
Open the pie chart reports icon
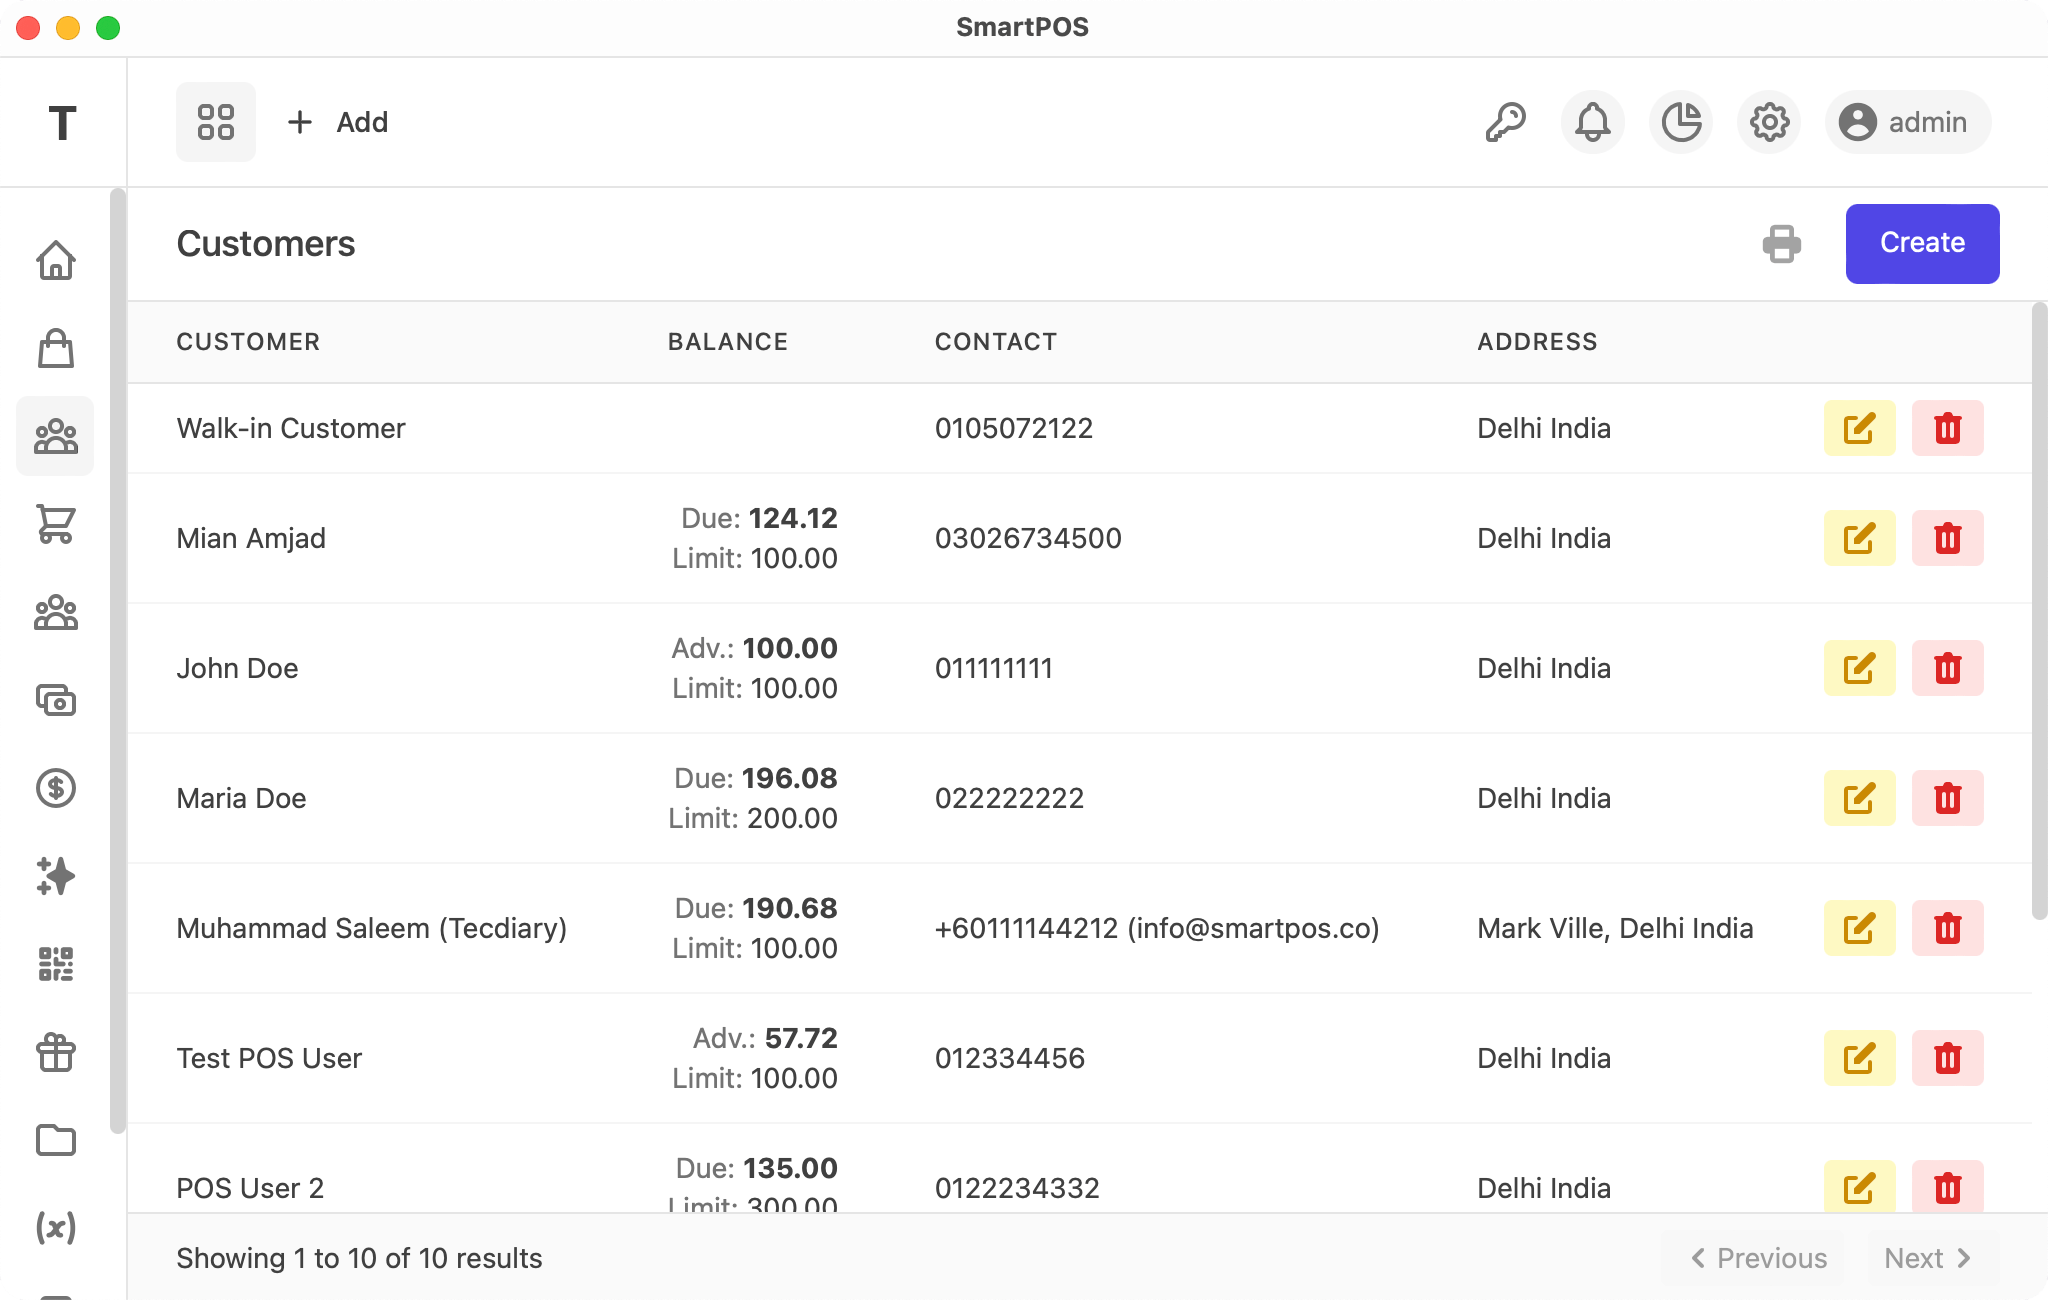point(1681,122)
